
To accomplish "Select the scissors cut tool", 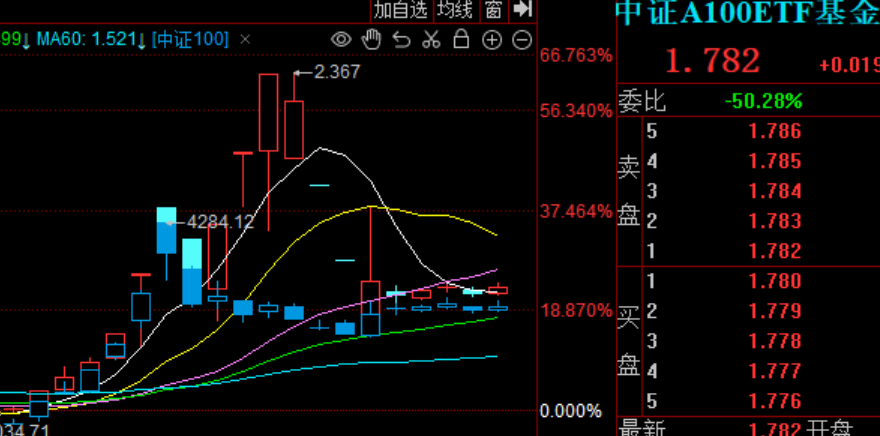I will click(431, 40).
